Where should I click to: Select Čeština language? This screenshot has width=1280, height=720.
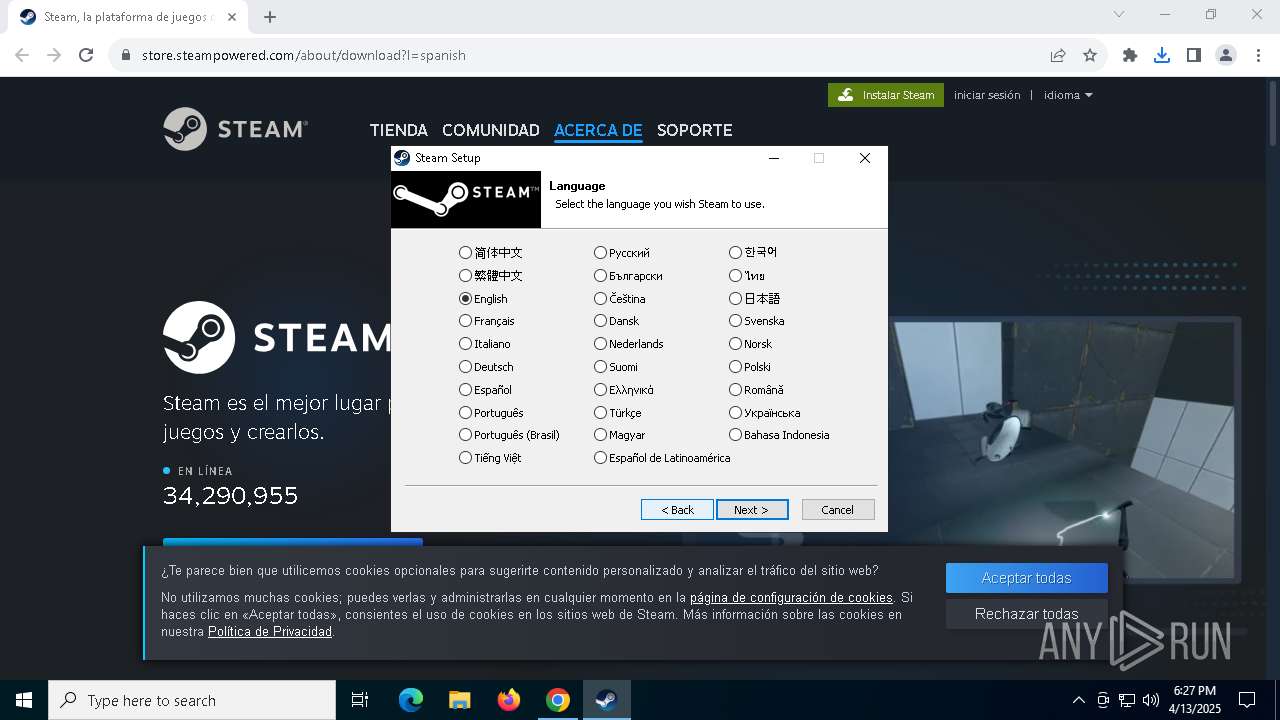coord(620,299)
